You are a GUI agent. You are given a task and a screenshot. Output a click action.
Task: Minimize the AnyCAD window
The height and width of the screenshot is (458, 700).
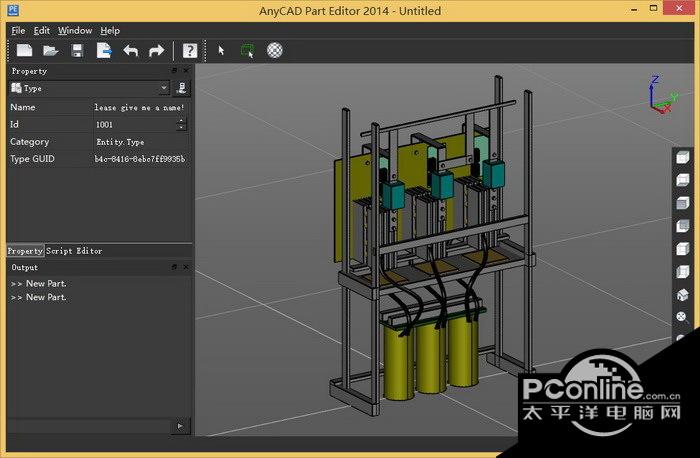pos(633,9)
